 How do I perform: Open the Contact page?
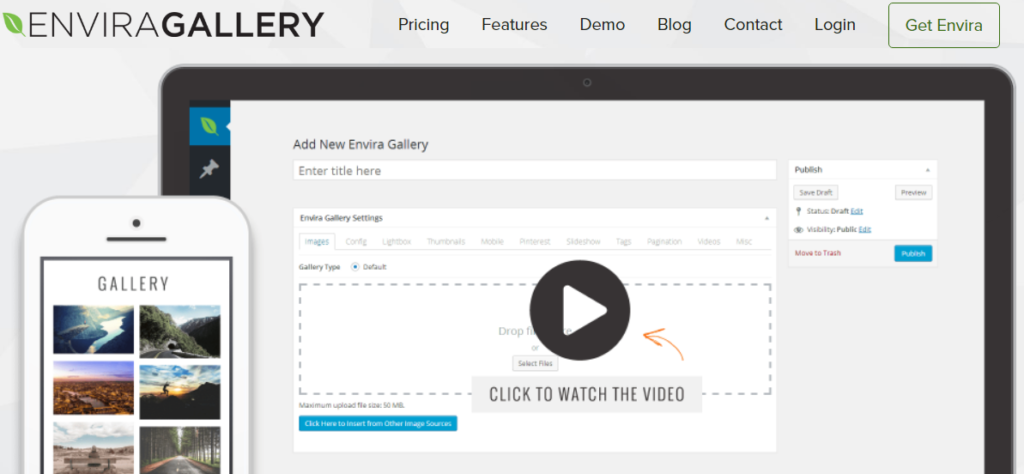point(753,25)
